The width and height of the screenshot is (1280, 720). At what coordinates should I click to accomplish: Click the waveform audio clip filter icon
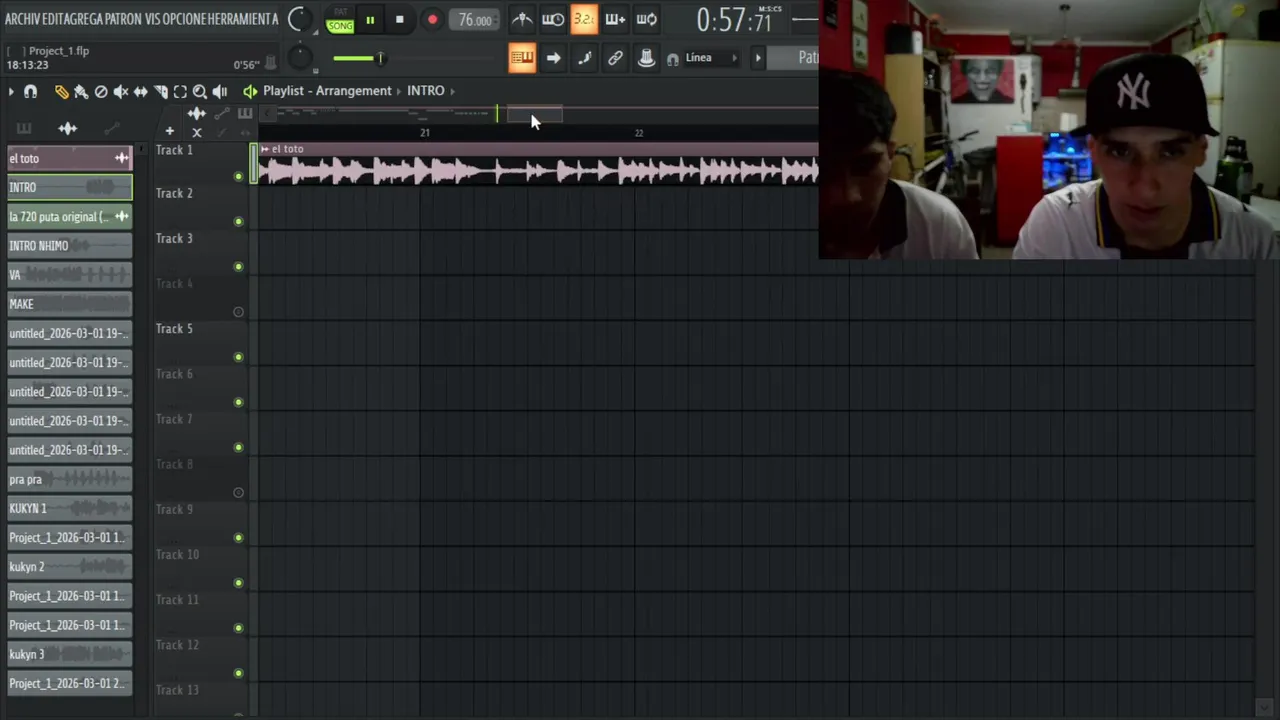(68, 128)
